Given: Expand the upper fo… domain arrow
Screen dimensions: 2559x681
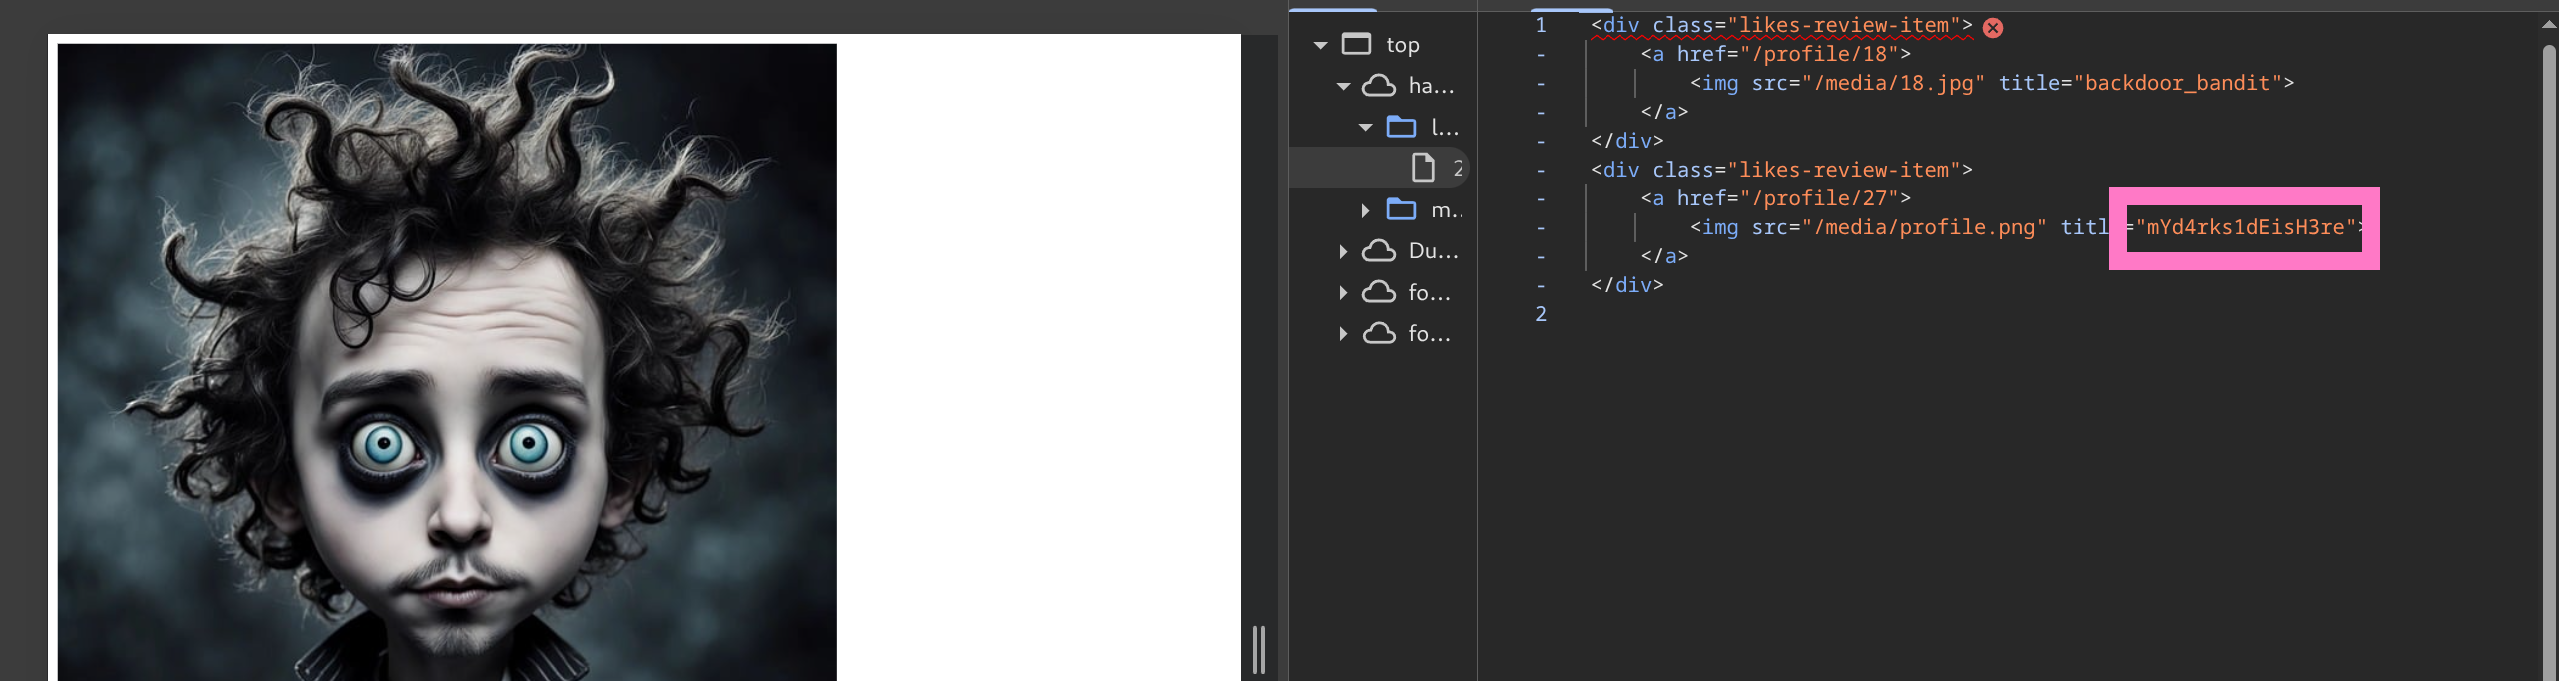Looking at the screenshot, I should pyautogui.click(x=1343, y=292).
